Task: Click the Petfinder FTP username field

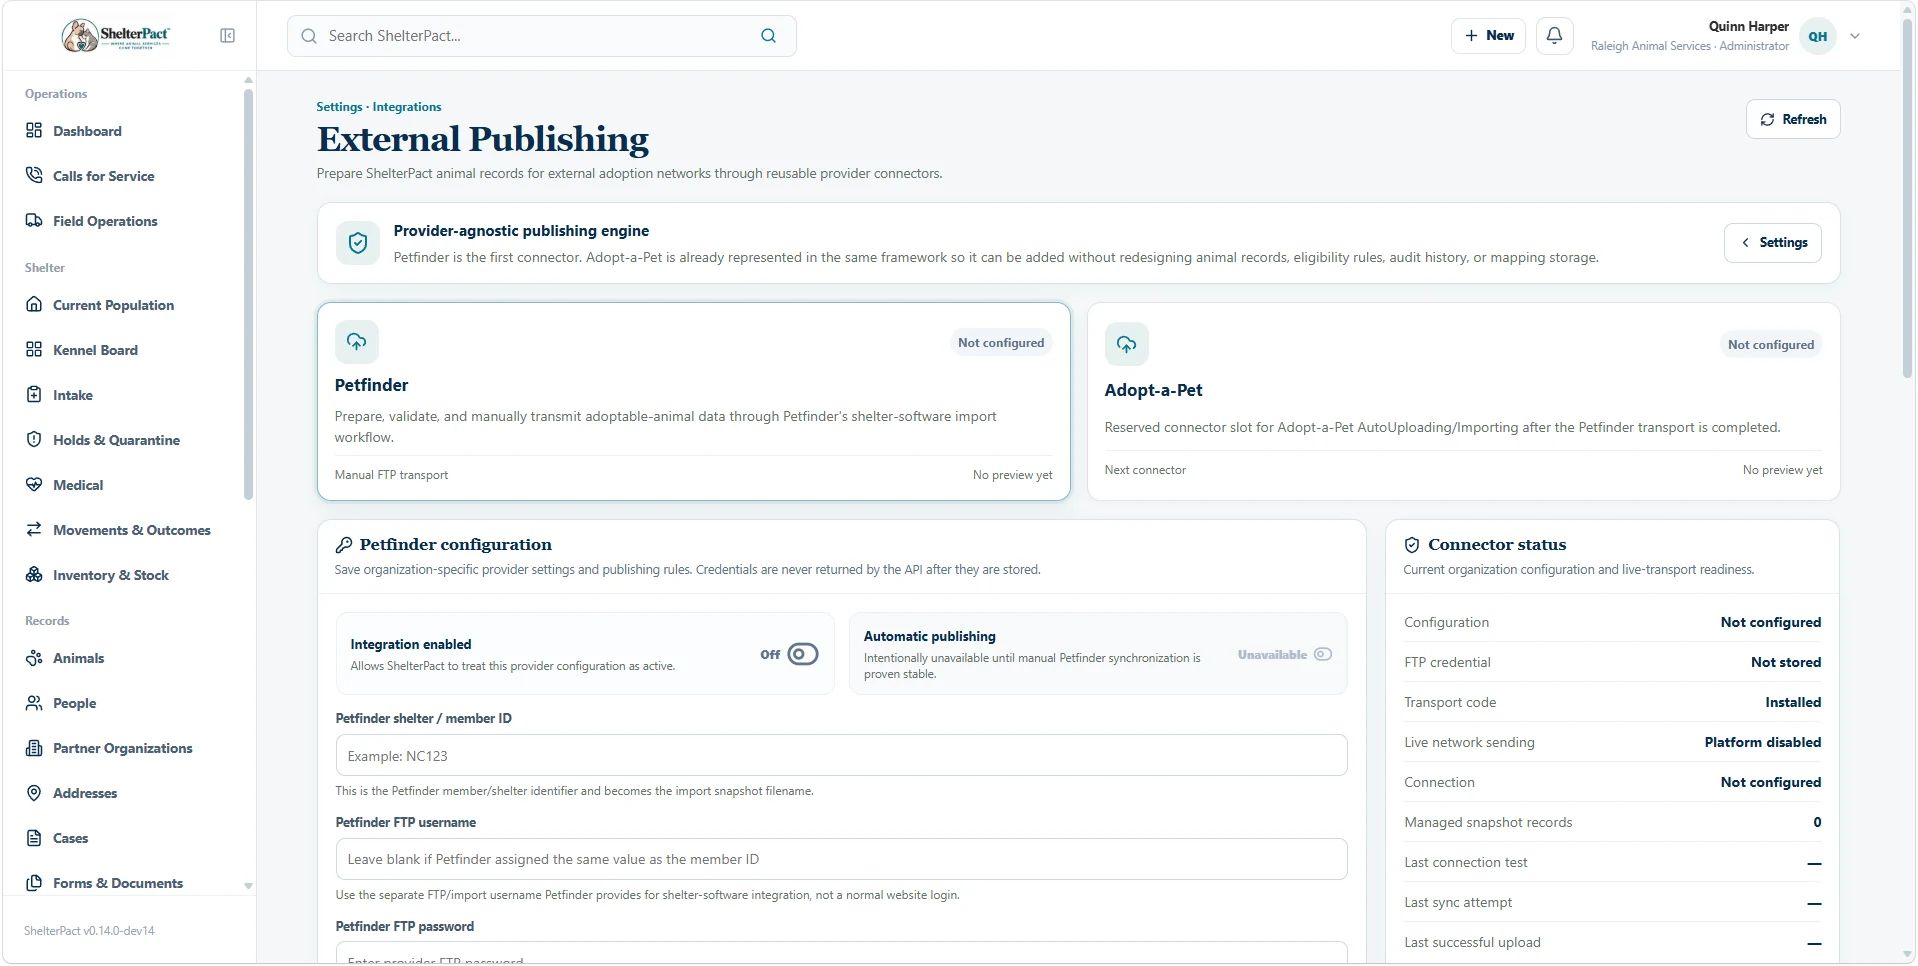Action: (x=841, y=859)
